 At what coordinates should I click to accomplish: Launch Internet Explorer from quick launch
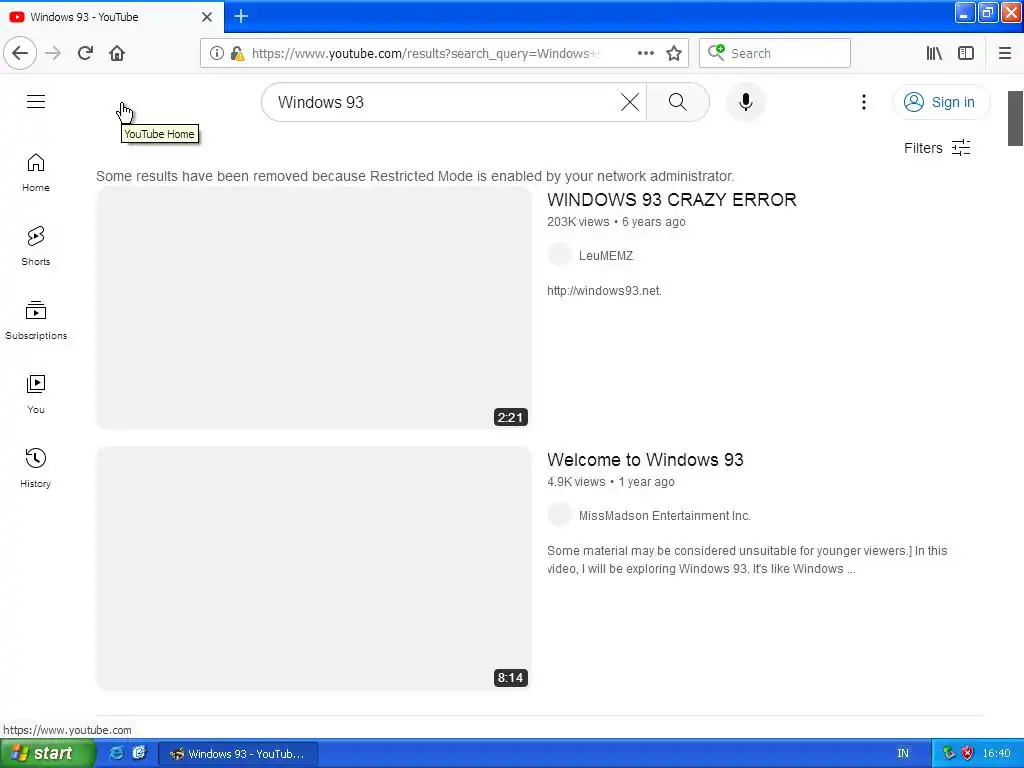click(116, 753)
